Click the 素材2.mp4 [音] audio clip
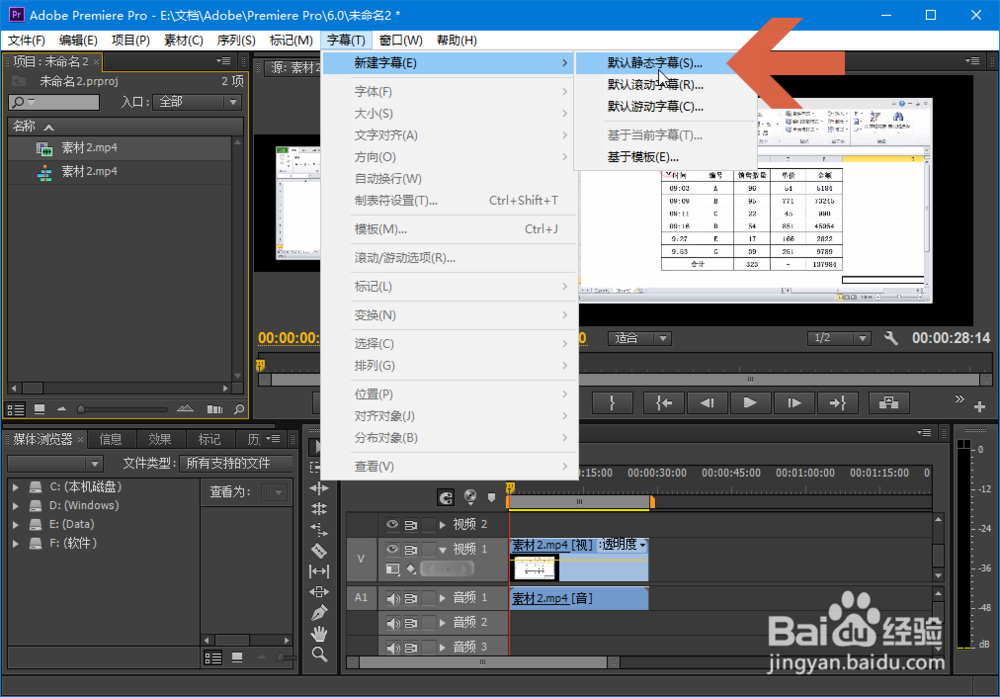1000x697 pixels. pos(579,598)
